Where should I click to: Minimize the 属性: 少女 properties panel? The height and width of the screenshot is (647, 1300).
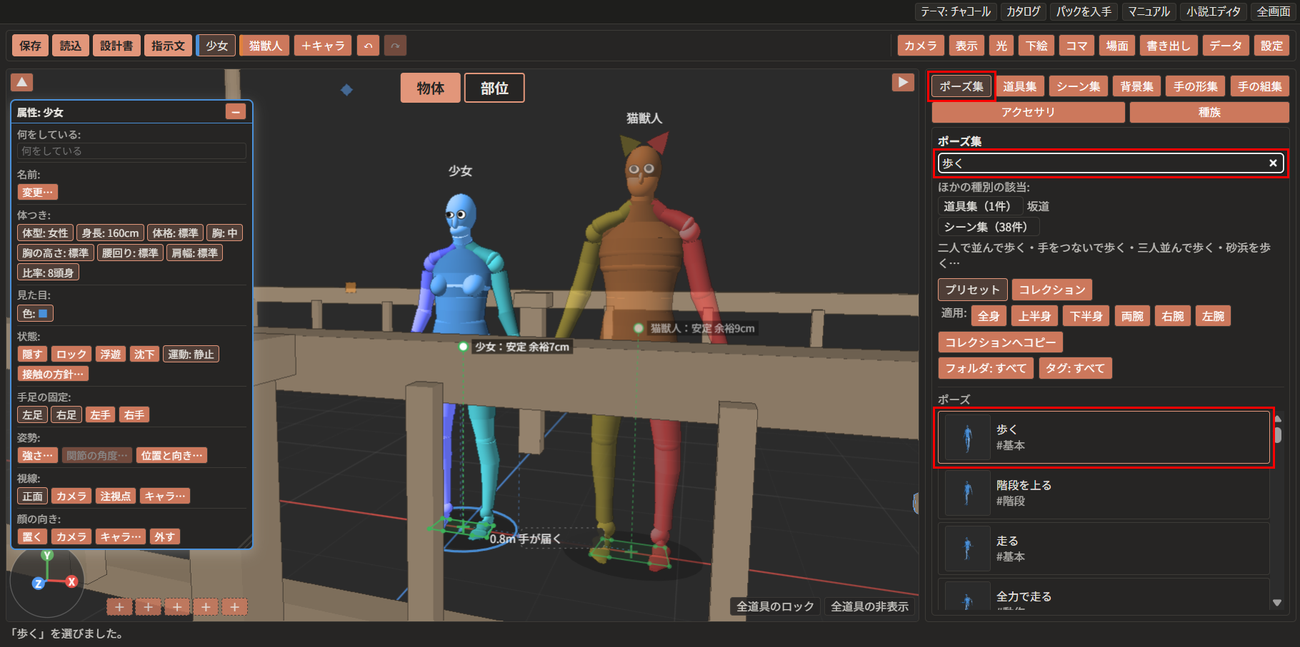[x=236, y=112]
